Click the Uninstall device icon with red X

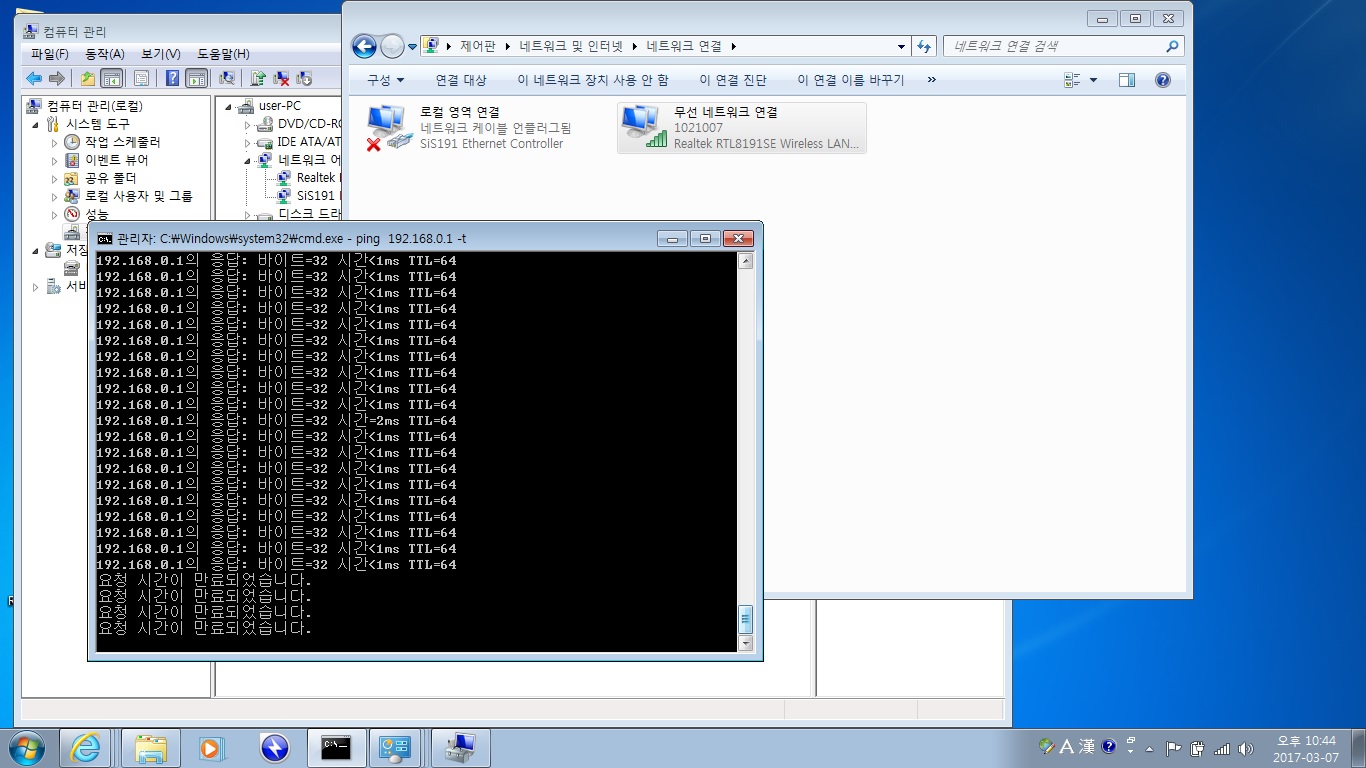pyautogui.click(x=281, y=78)
